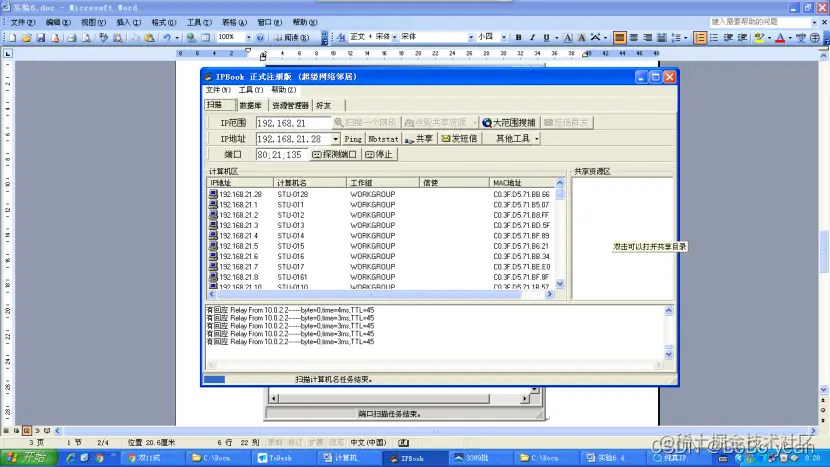Screen dimensions: 830x467
Task: Open the zoom 100% dropdown
Action: [248, 37]
